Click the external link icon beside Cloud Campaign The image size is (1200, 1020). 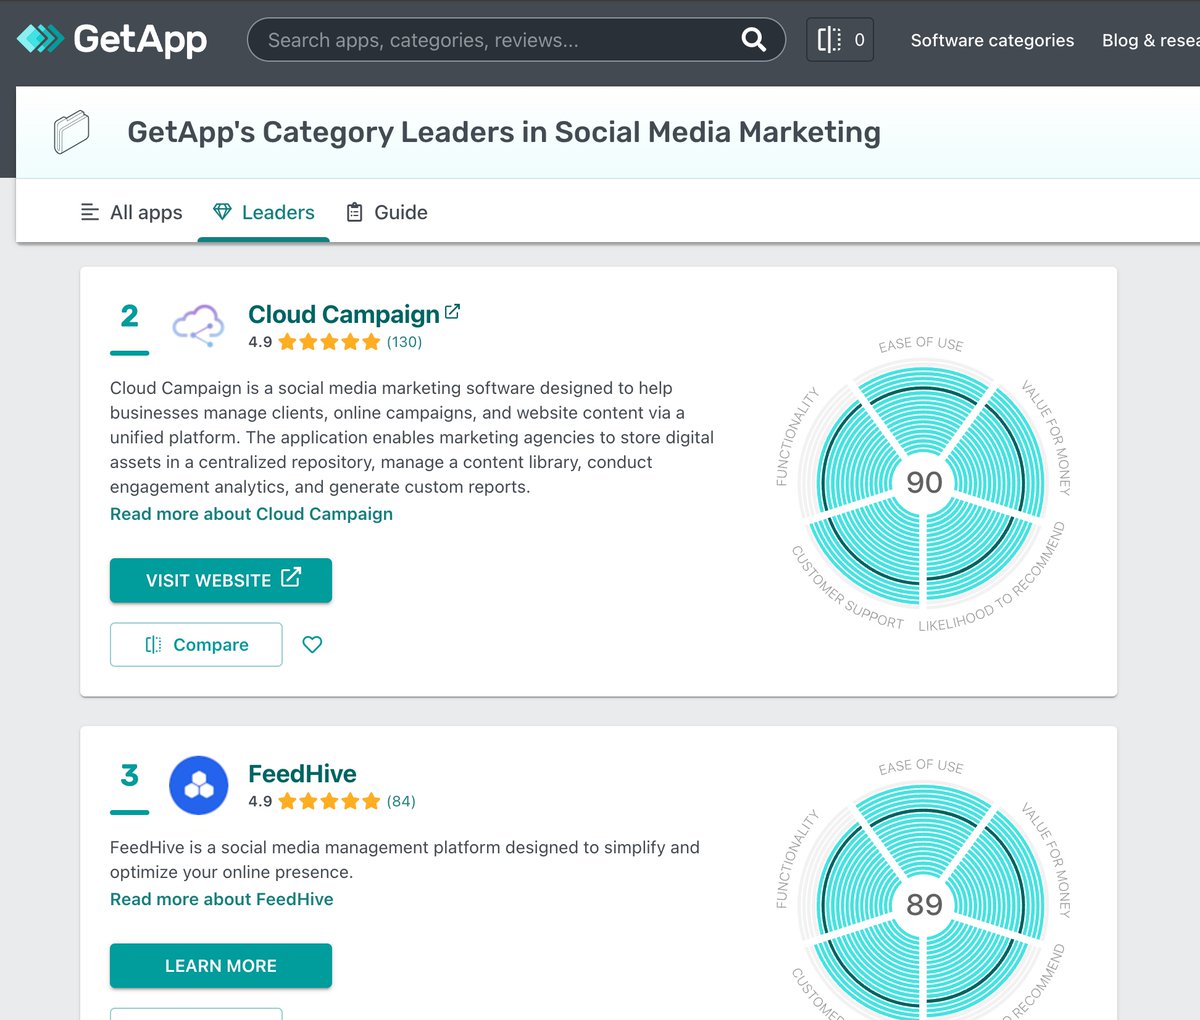click(452, 312)
